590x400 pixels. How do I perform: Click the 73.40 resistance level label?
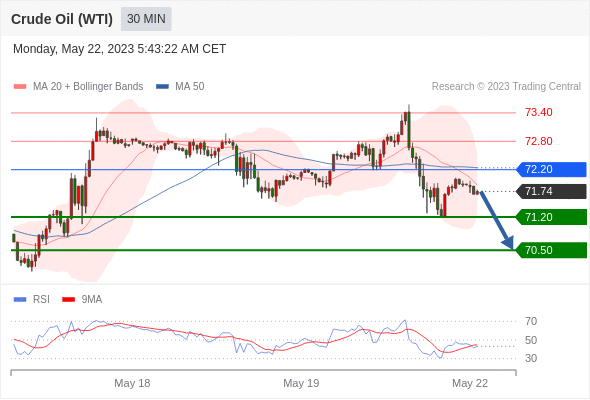tap(539, 112)
